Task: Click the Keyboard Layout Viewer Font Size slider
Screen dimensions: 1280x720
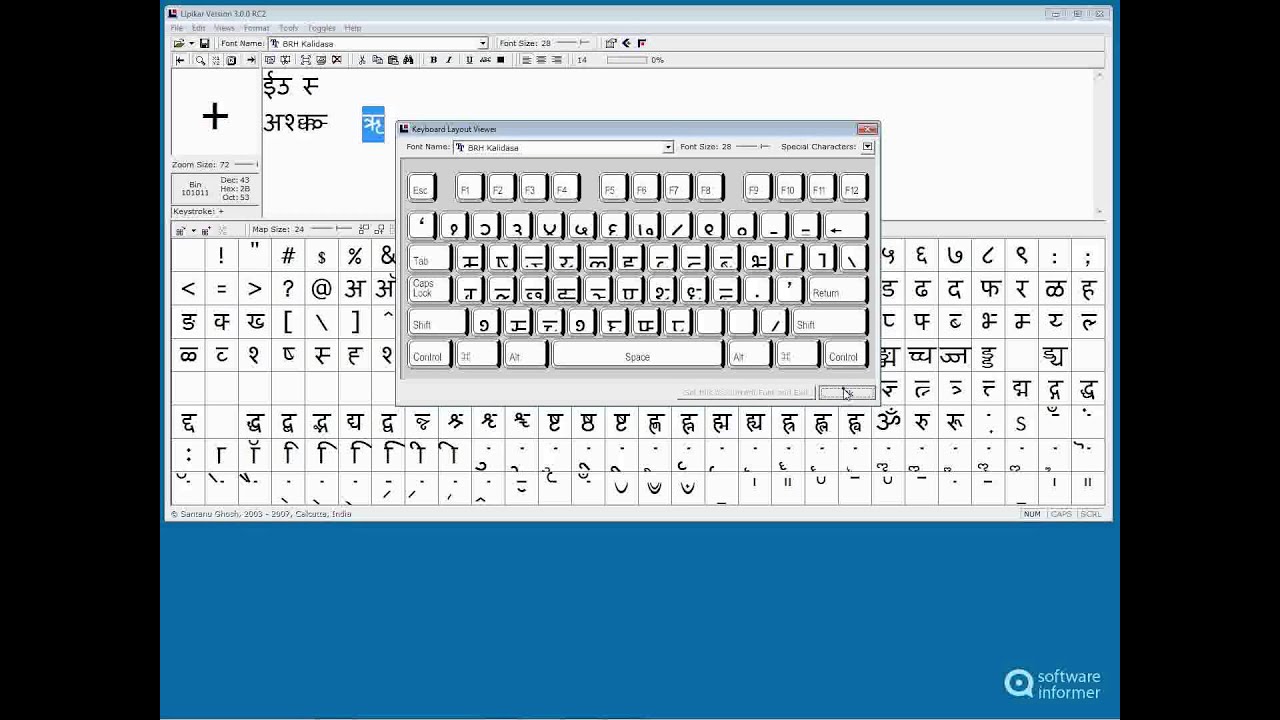Action: [x=753, y=147]
